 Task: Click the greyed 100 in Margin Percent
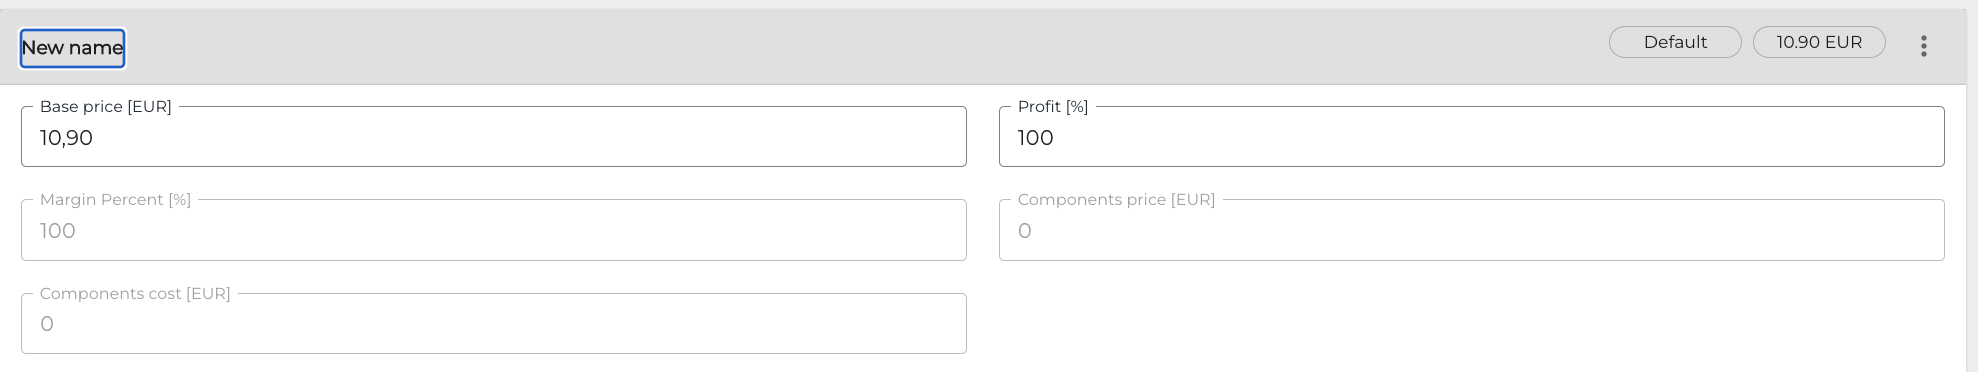(57, 231)
